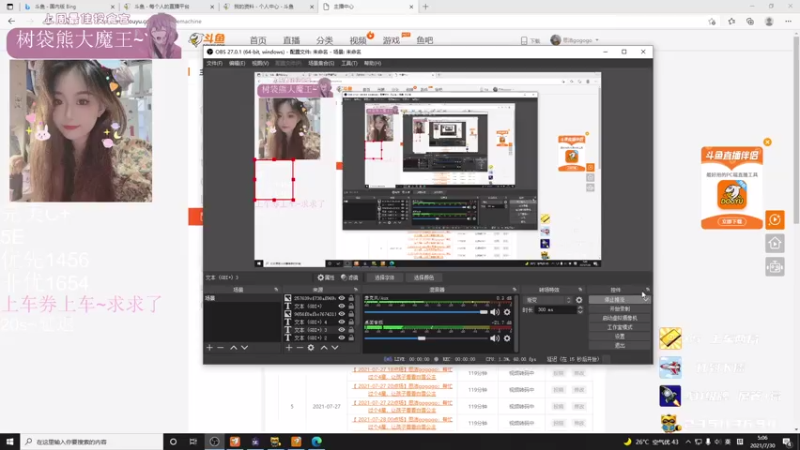The image size is (800, 450).
Task: Pop out the Audio Mixer dock with its header icon
Action: tap(514, 289)
